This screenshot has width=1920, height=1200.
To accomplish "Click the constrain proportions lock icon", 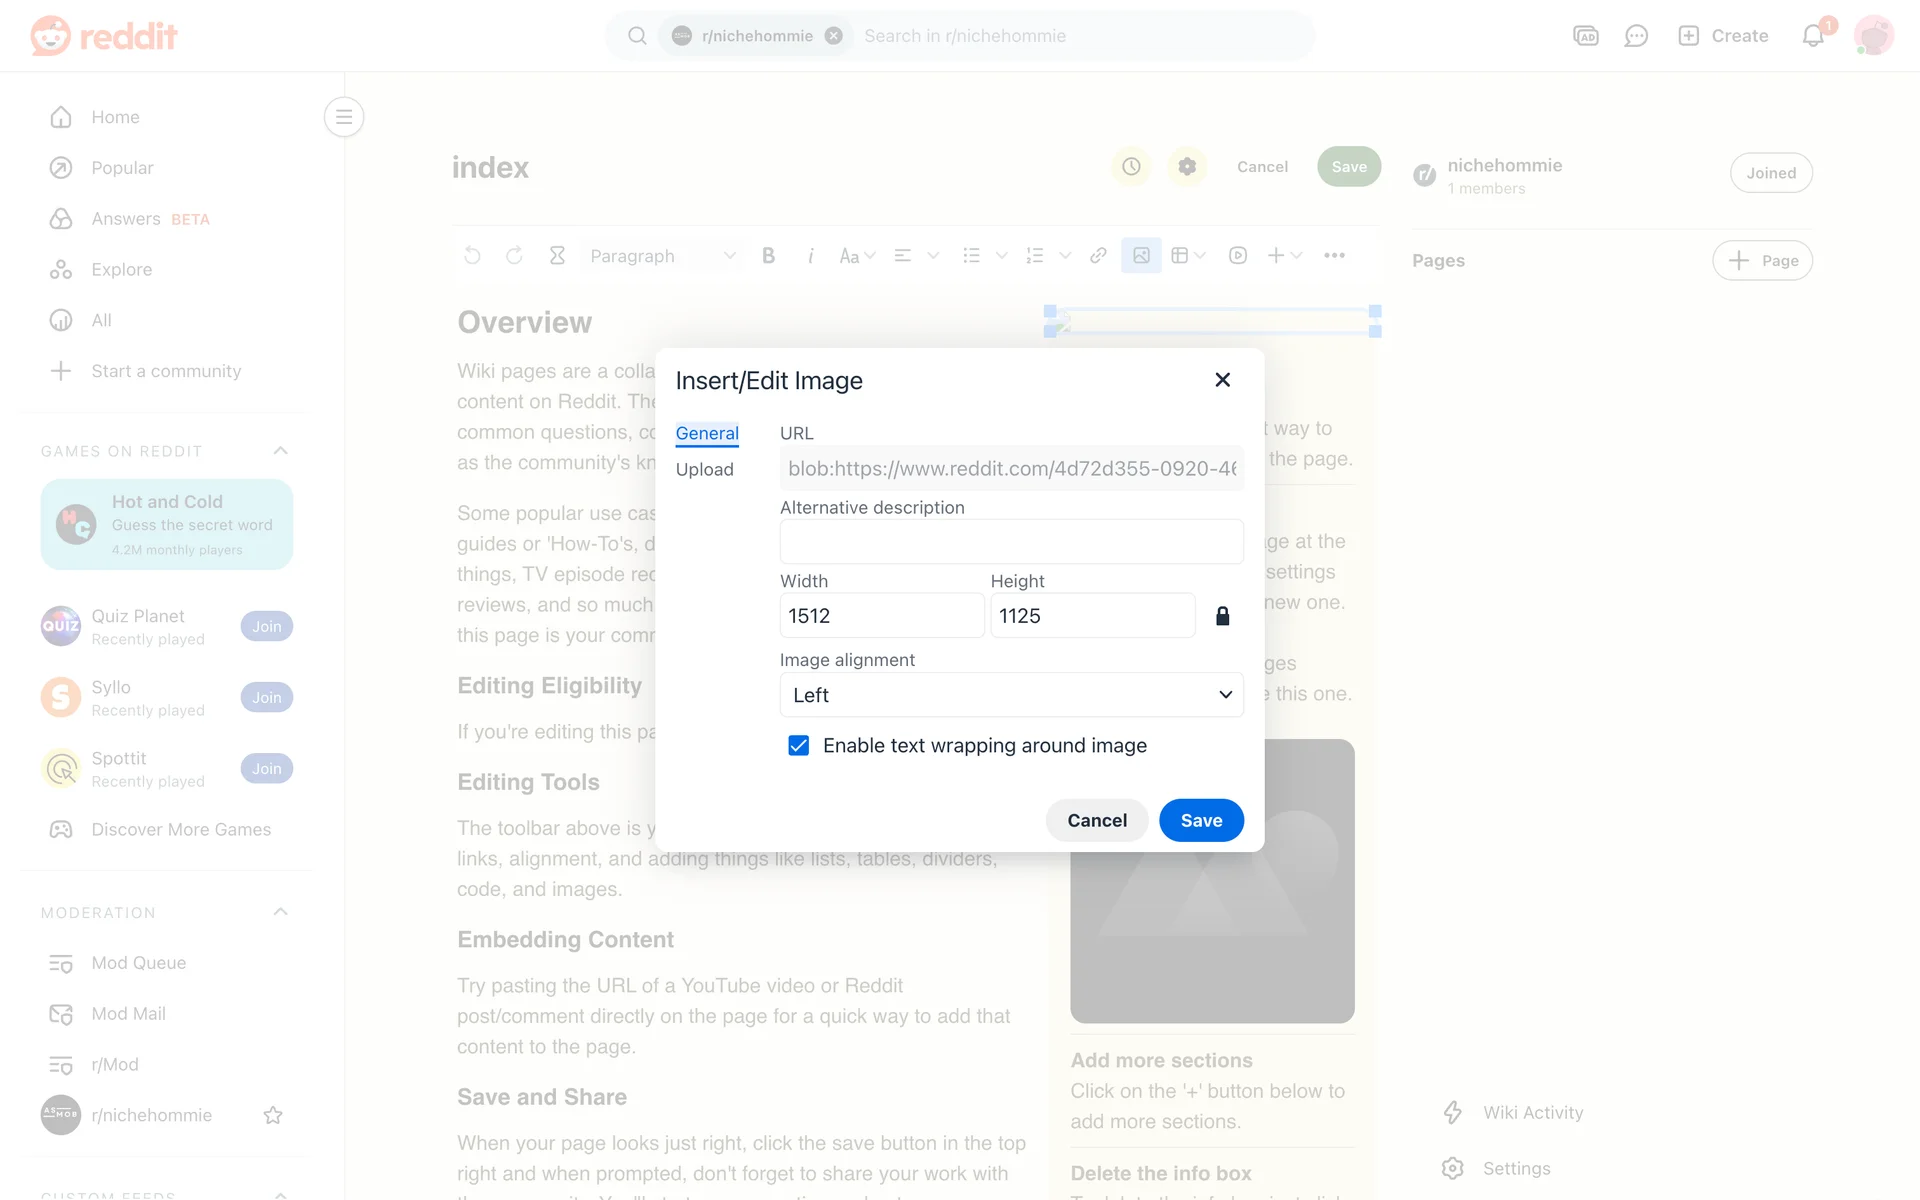I will click(x=1222, y=616).
